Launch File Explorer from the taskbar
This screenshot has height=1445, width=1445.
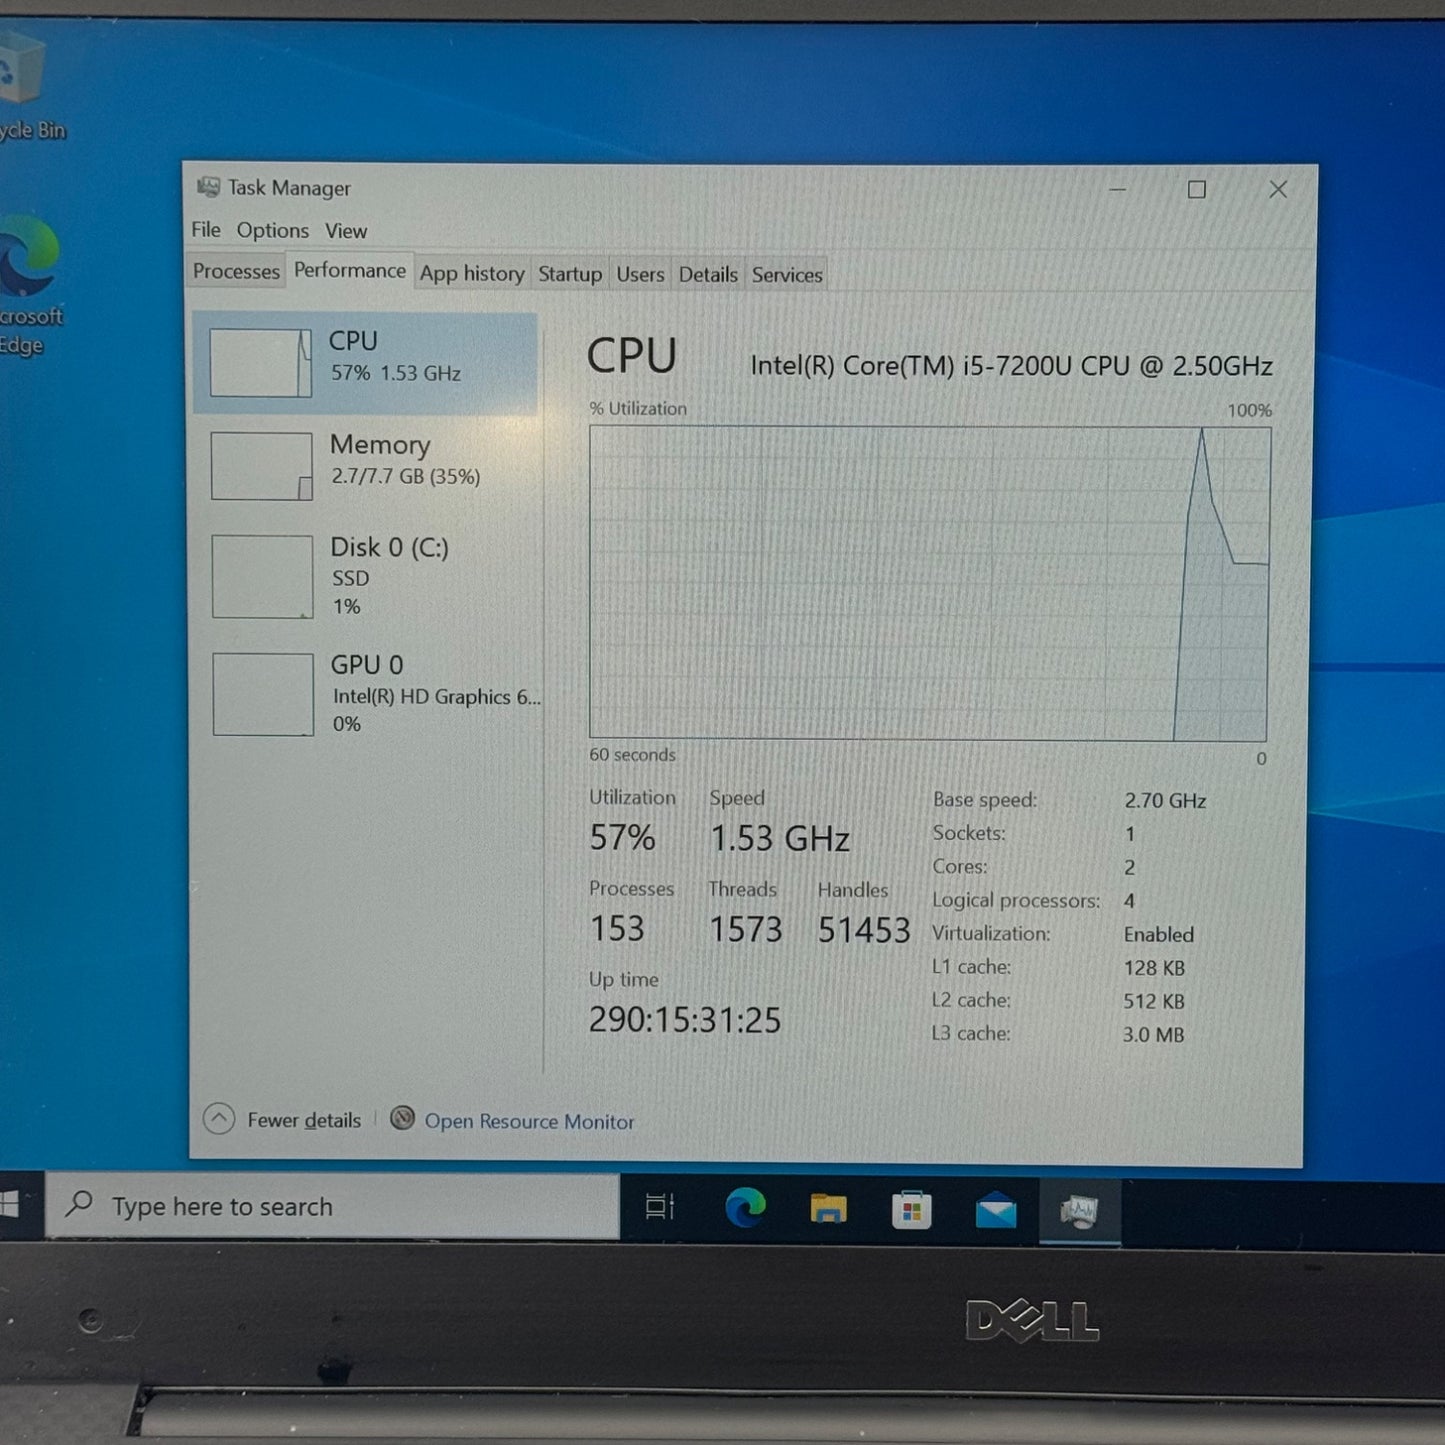click(x=828, y=1209)
